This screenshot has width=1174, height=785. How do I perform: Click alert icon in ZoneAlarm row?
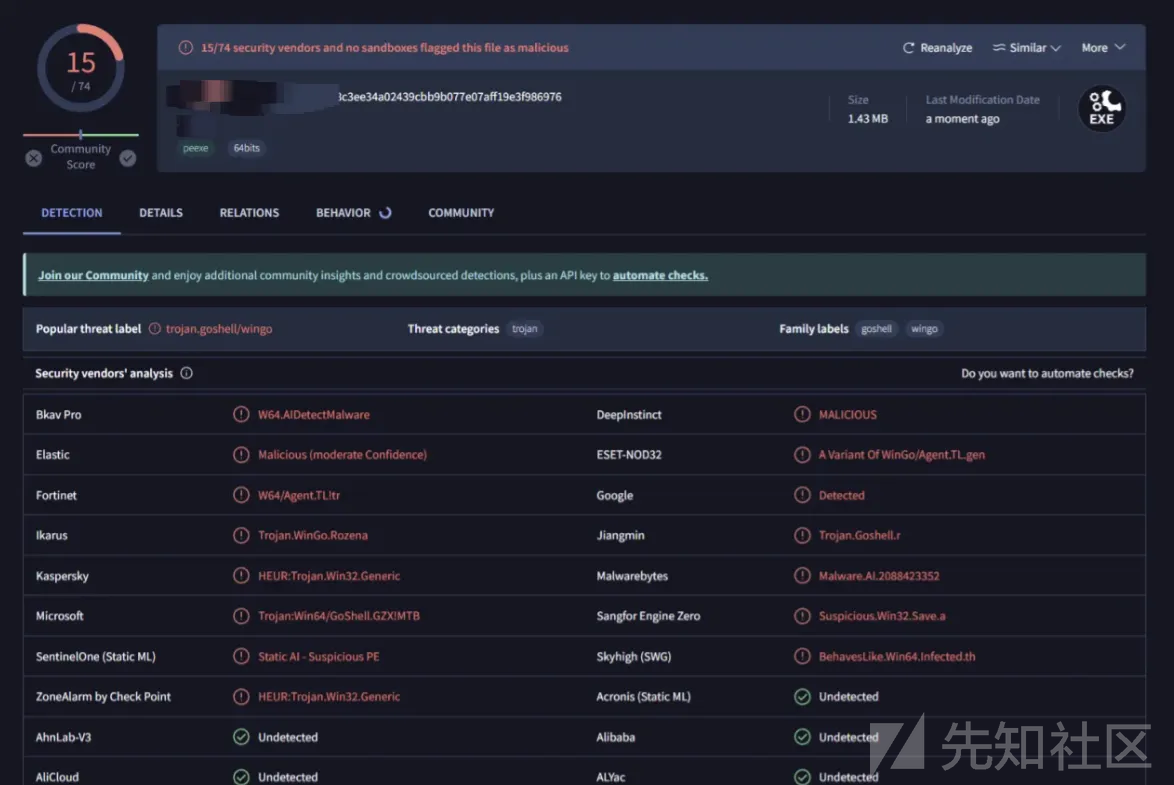click(x=241, y=697)
